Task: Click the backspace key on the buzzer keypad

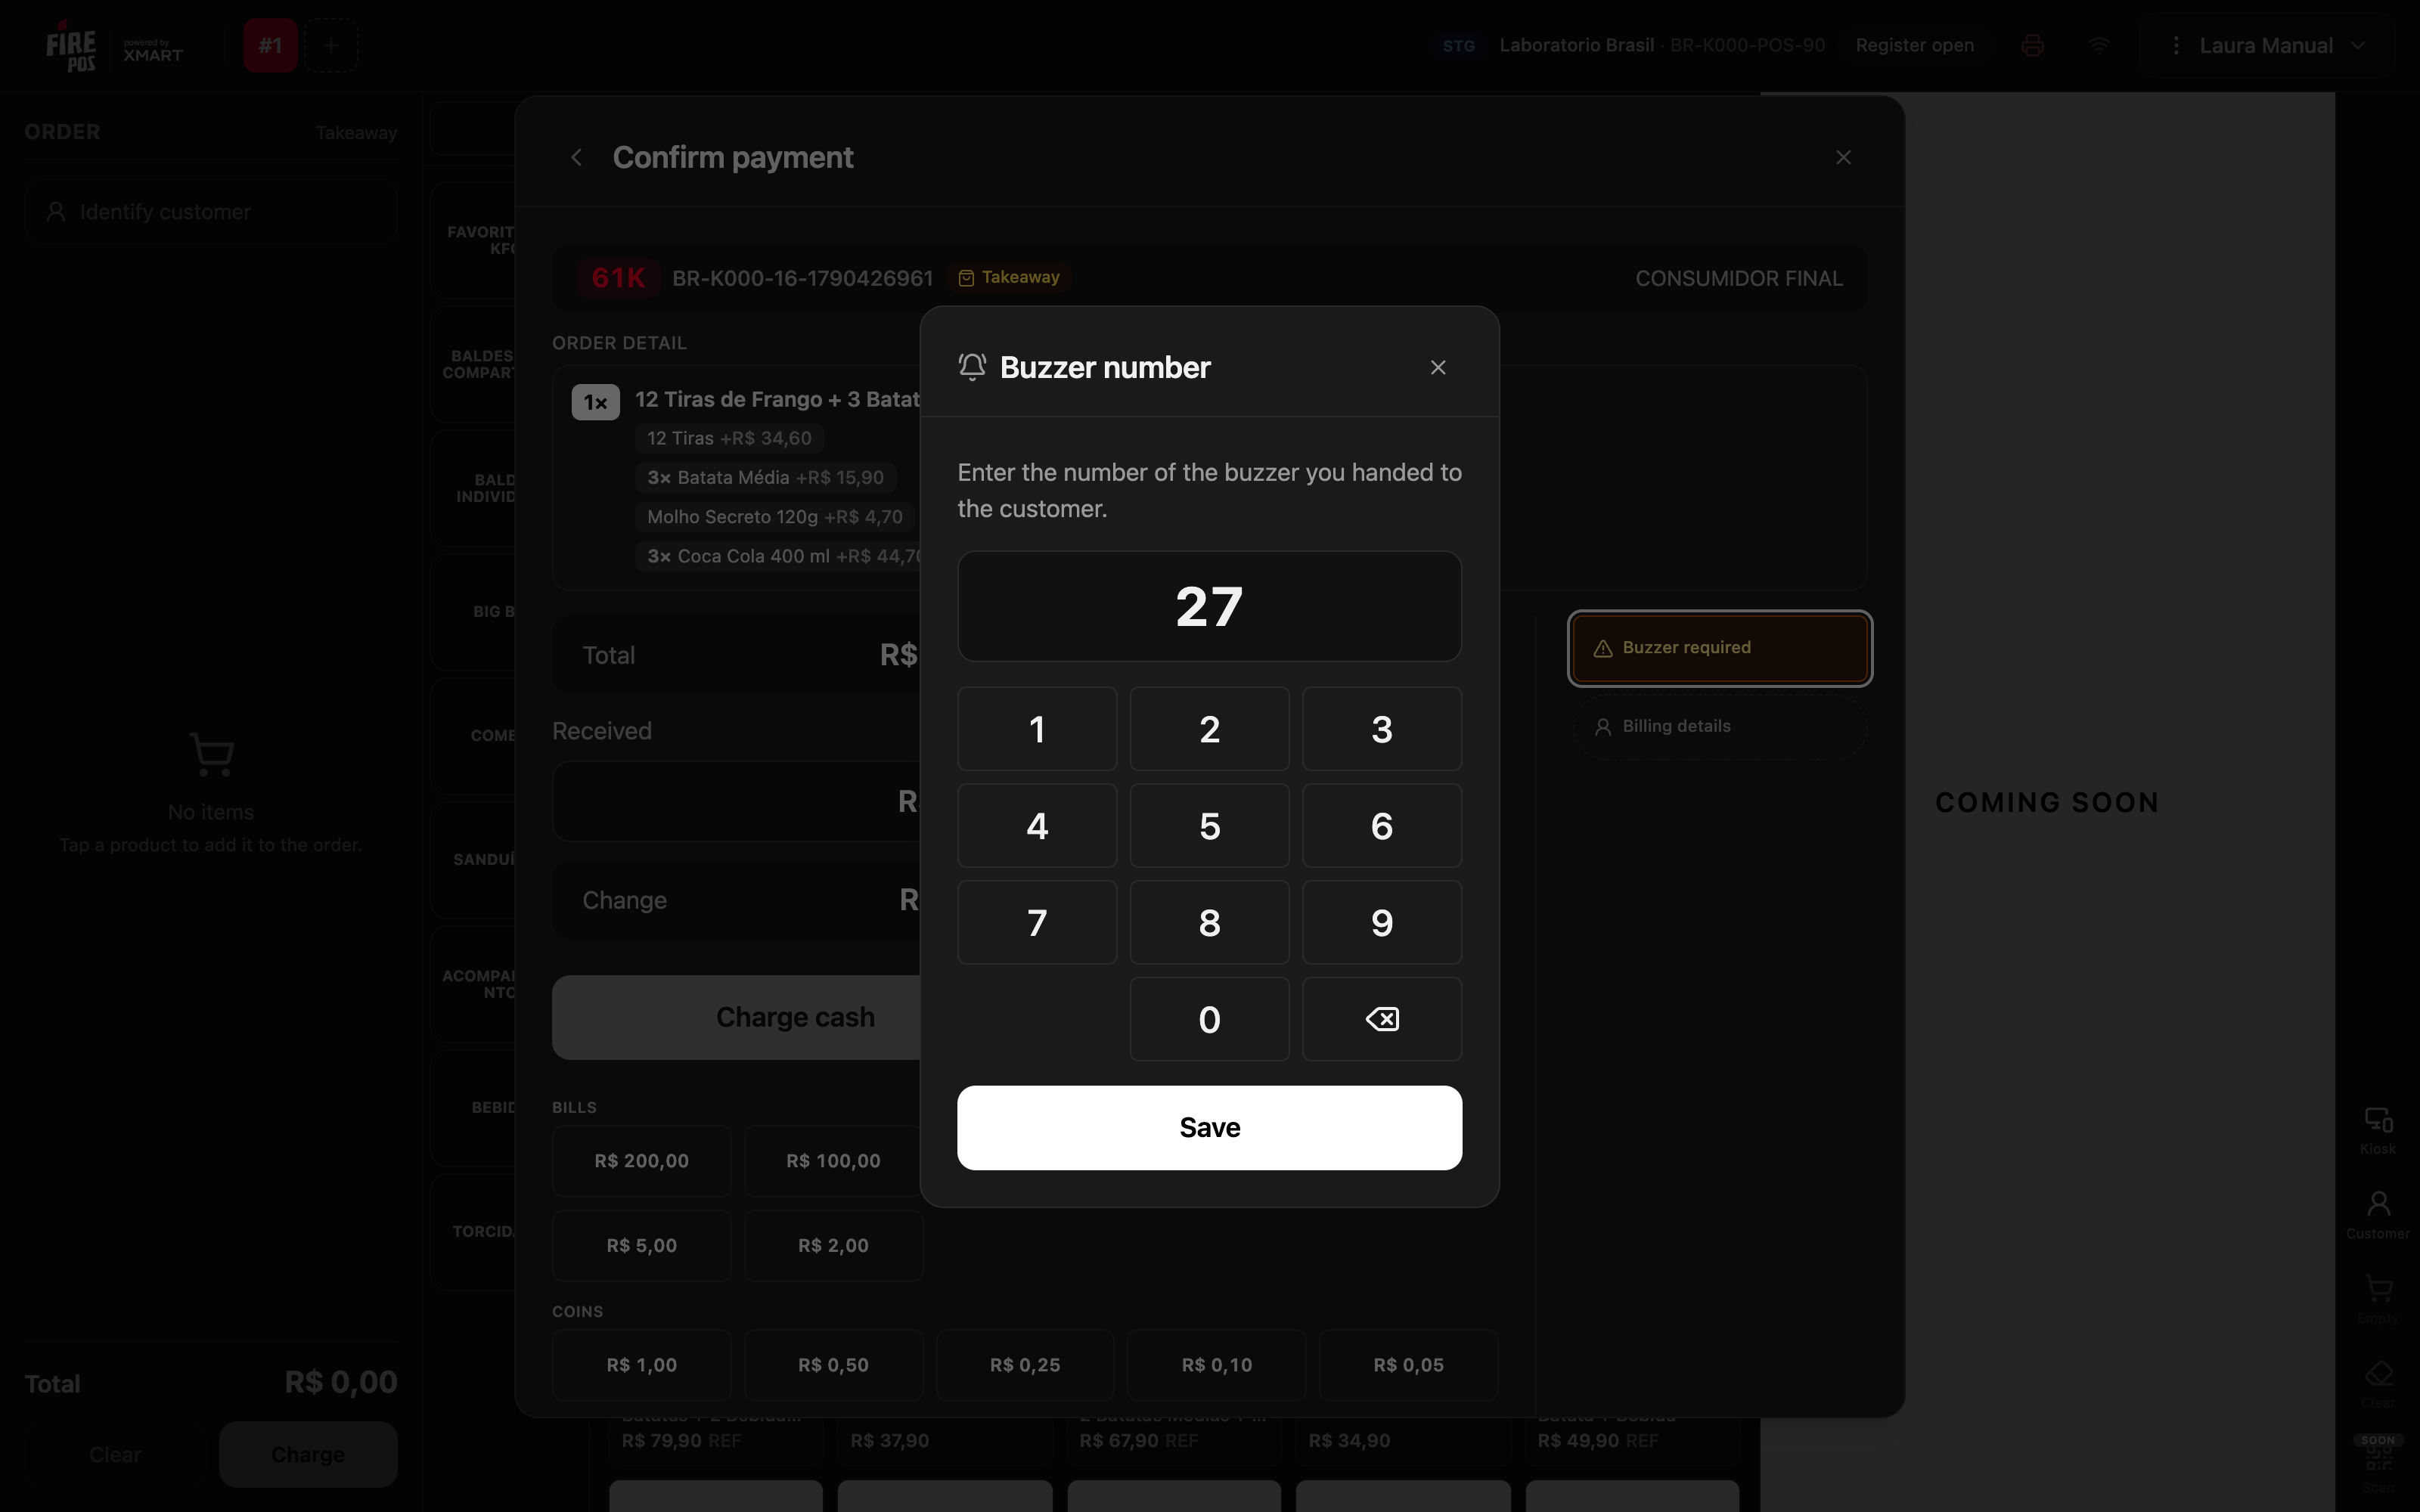Action: 1381,1019
